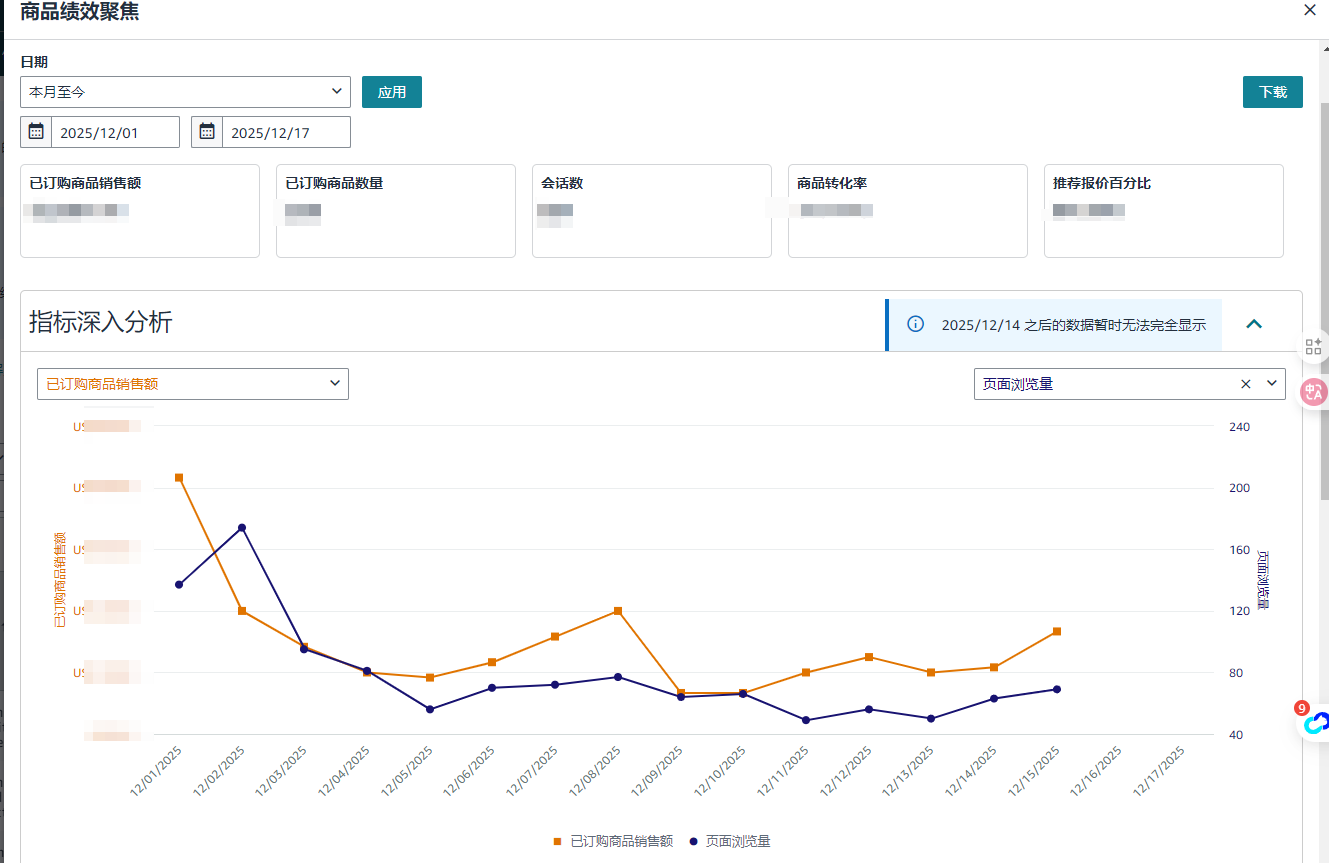Image resolution: width=1329 pixels, height=863 pixels.
Task: Toggle 页面浏览量 series in chart legend
Action: pos(730,842)
